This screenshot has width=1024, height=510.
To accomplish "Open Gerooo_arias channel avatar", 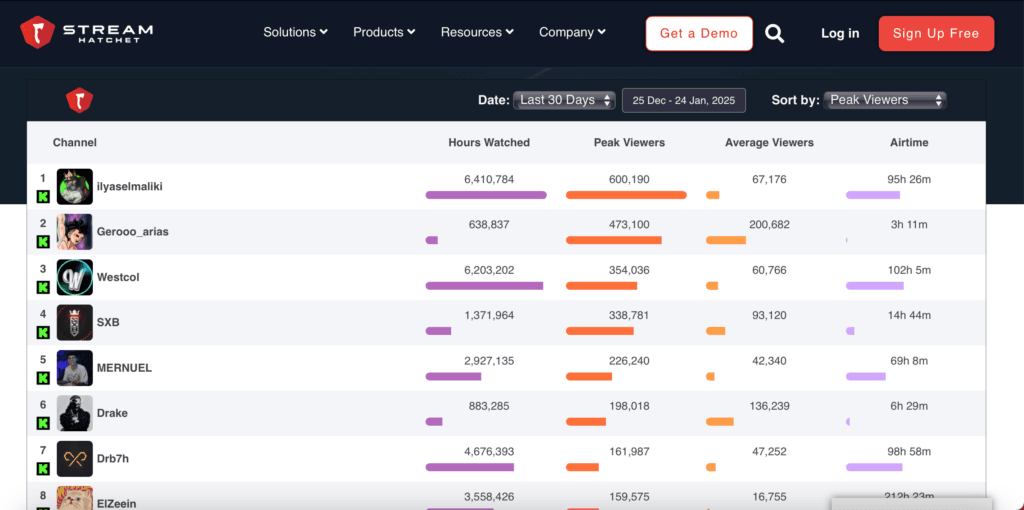I will click(74, 232).
